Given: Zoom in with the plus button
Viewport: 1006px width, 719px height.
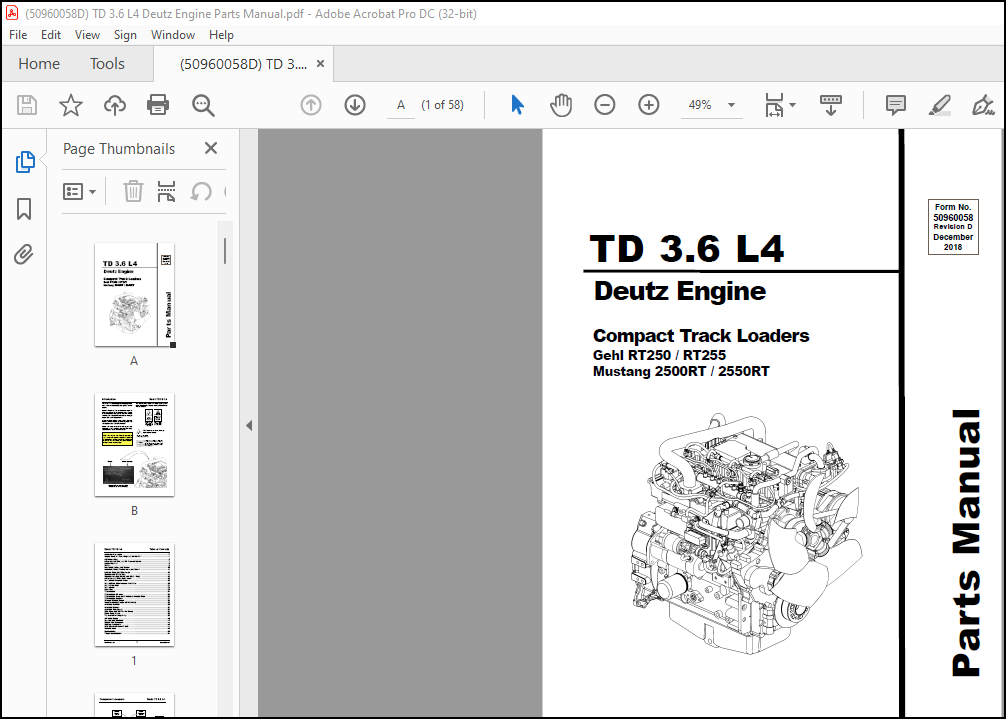Looking at the screenshot, I should [x=649, y=105].
